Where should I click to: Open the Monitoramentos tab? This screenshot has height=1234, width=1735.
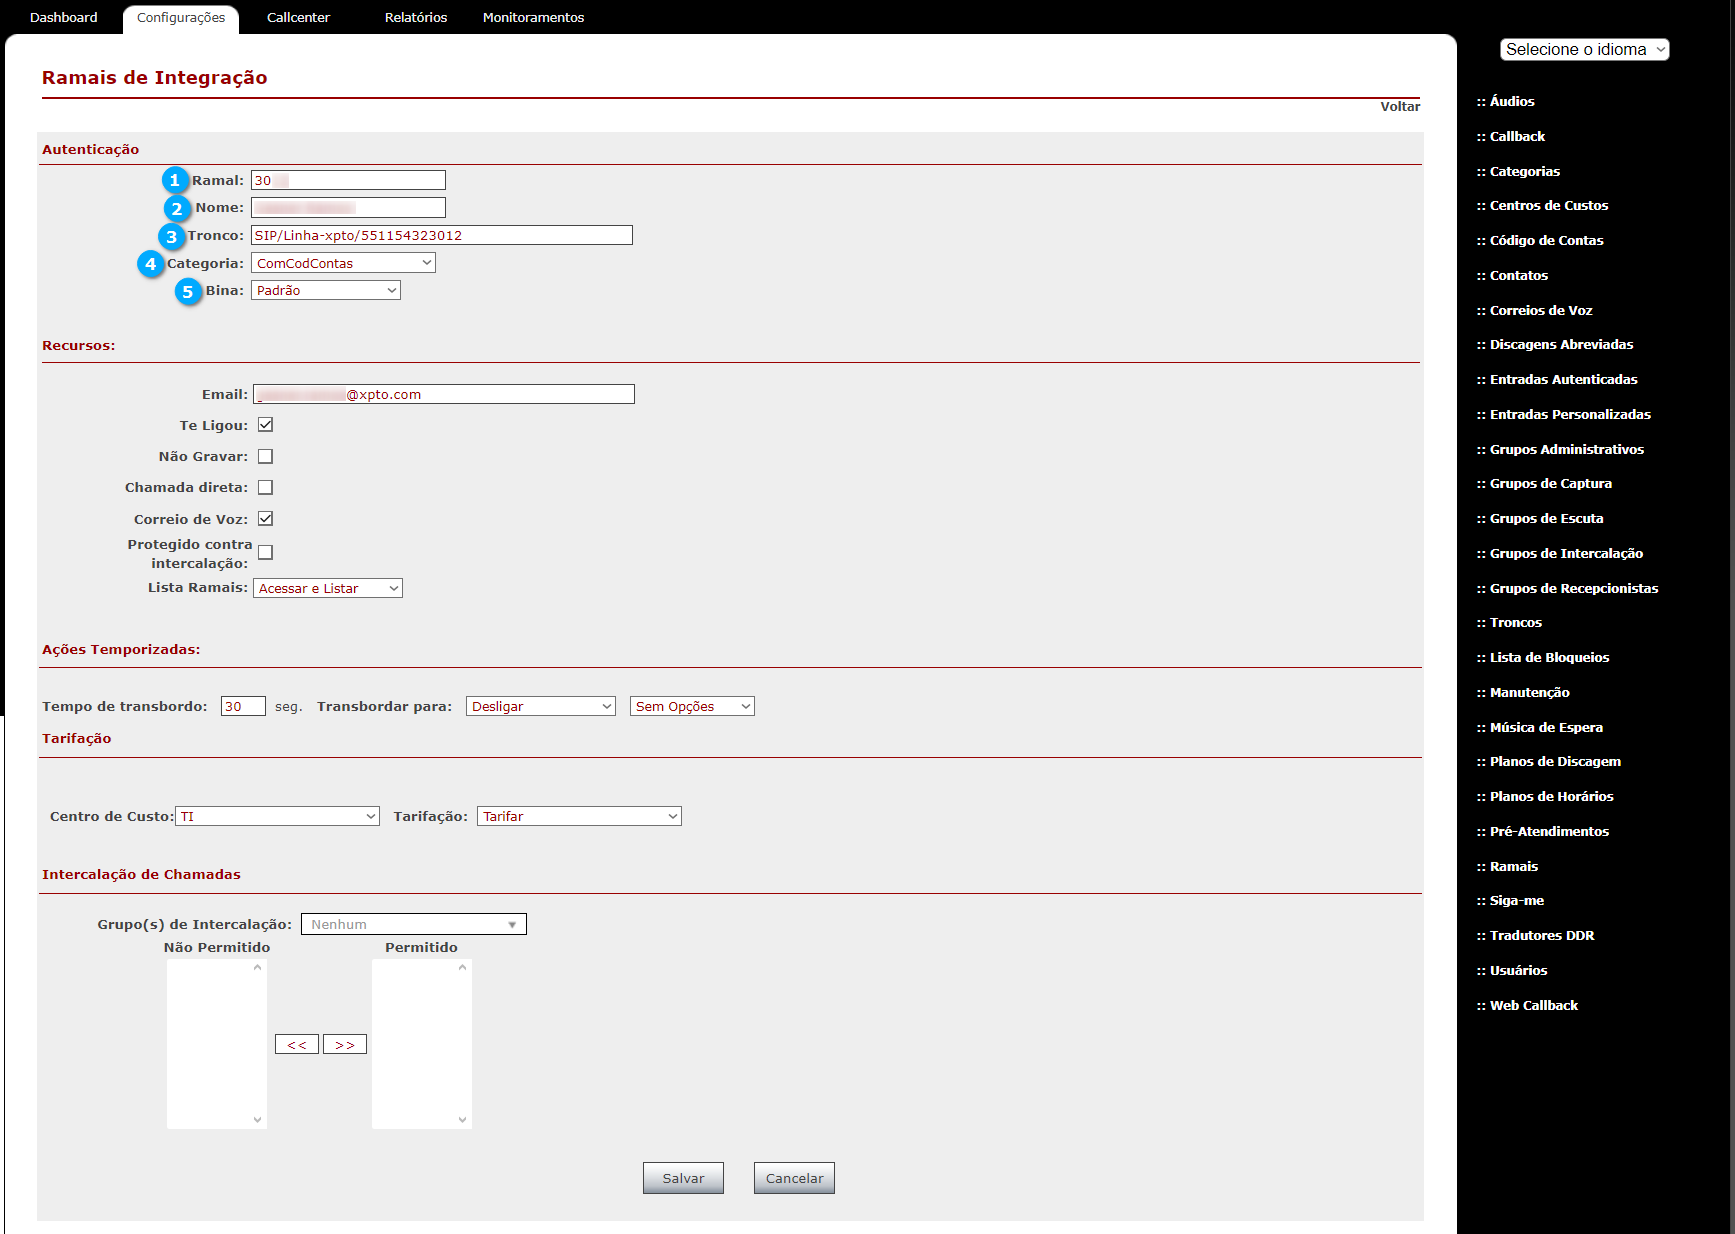[533, 18]
